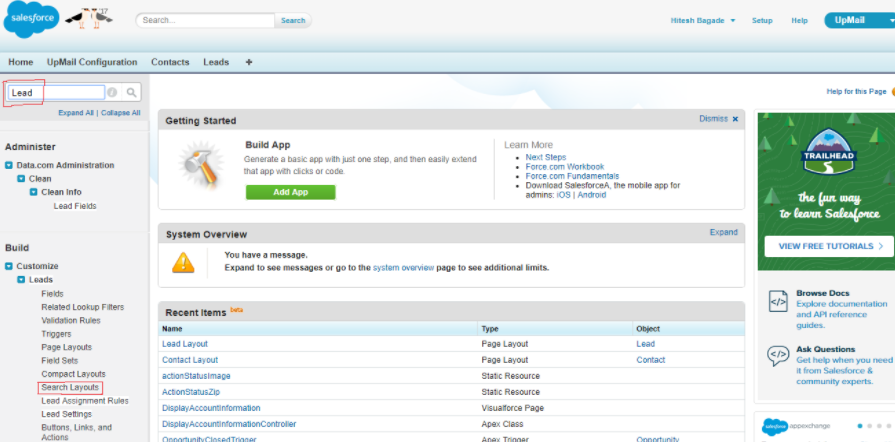This screenshot has height=442, width=895.
Task: Expand the System Overview panel
Action: (723, 232)
